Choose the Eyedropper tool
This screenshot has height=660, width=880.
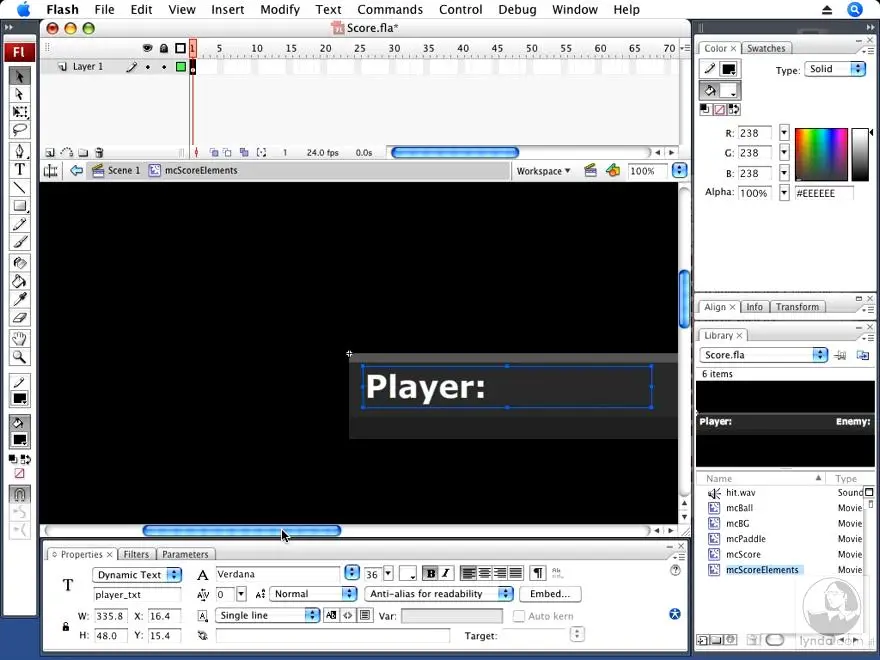[x=19, y=299]
